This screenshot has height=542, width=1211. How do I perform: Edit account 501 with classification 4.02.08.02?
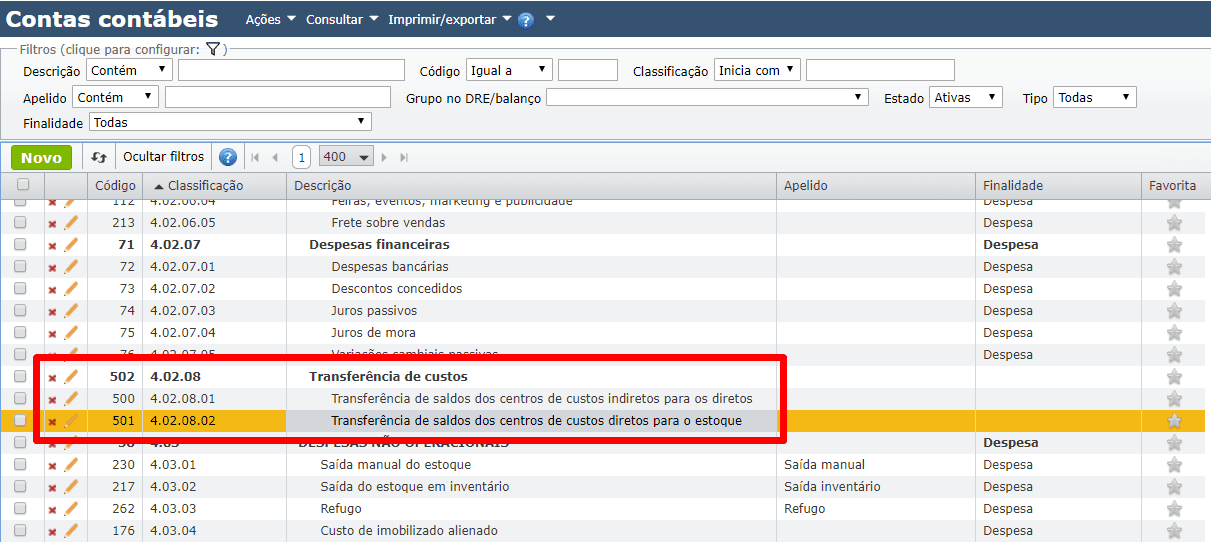71,420
